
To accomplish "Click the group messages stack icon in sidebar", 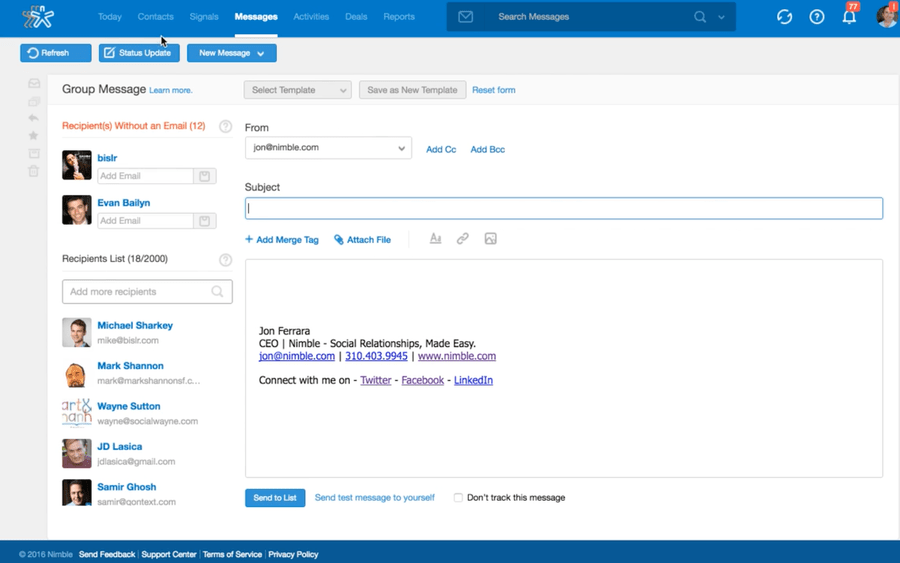I will (34, 102).
